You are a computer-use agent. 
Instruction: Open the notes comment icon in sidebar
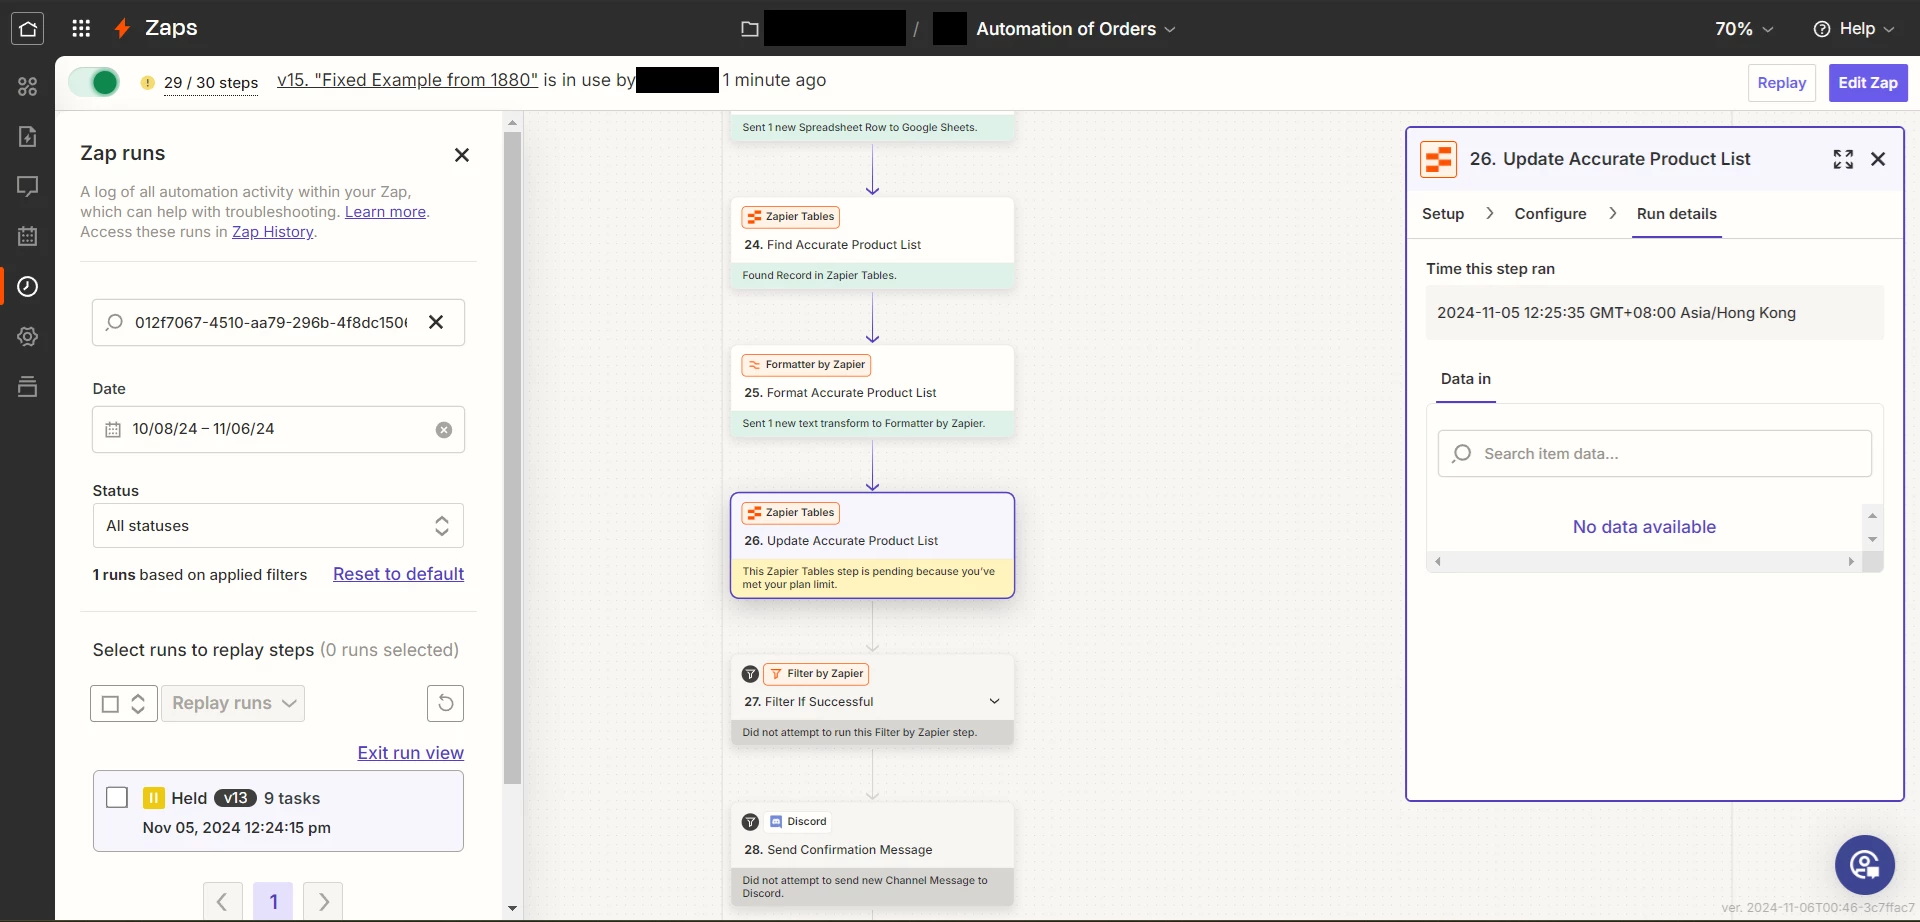tap(28, 186)
